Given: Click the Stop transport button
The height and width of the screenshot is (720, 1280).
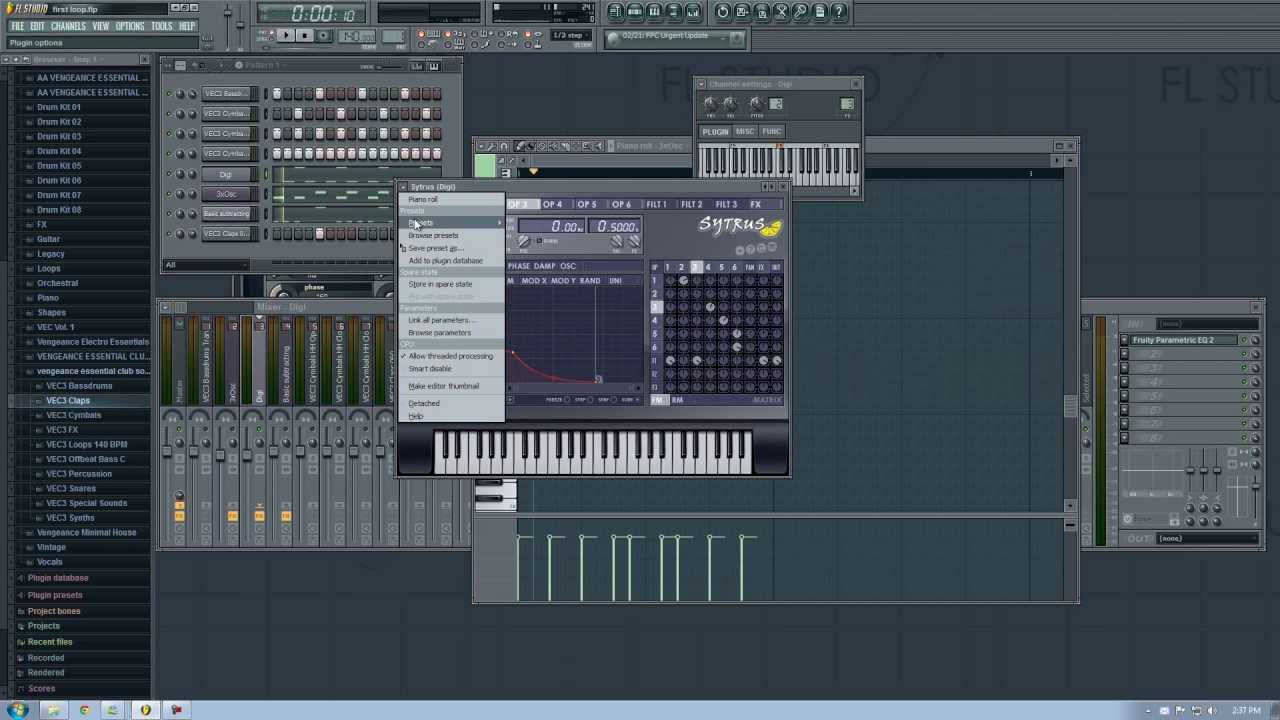Looking at the screenshot, I should (305, 36).
